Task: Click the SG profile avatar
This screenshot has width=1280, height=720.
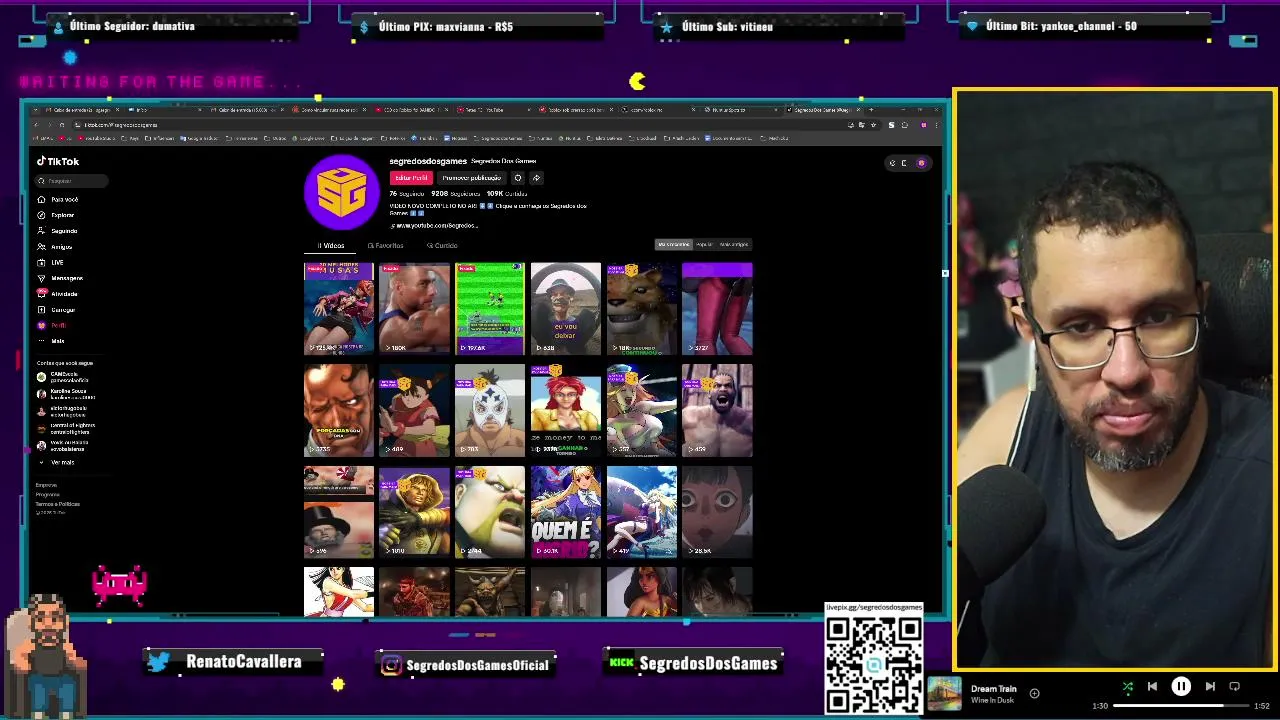Action: [x=341, y=192]
